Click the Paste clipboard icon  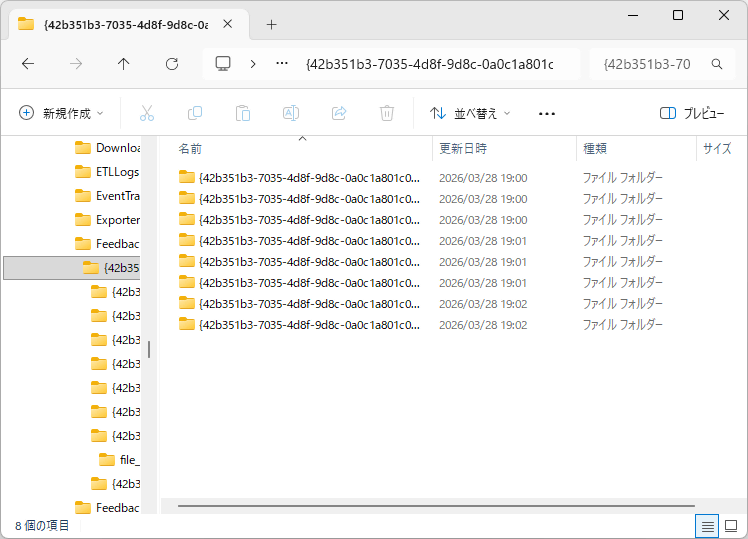[243, 113]
